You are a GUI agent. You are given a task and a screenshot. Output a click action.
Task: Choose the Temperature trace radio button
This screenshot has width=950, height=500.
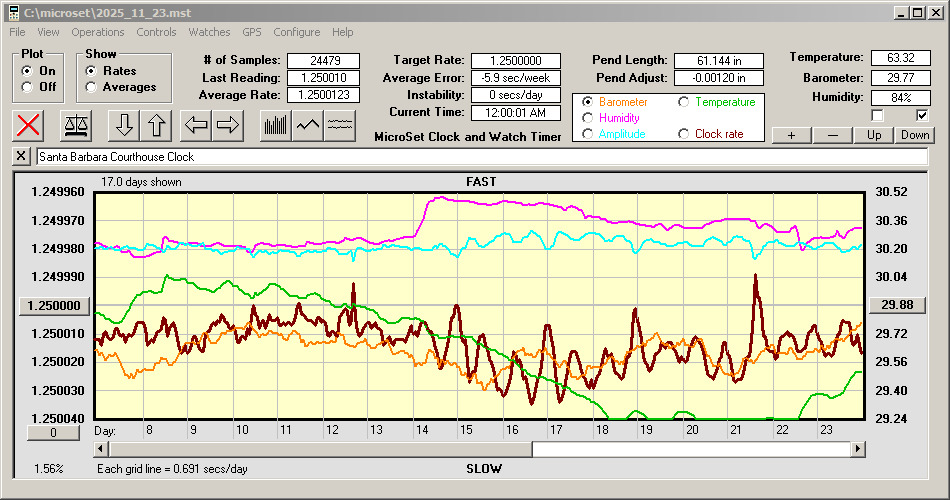click(684, 102)
